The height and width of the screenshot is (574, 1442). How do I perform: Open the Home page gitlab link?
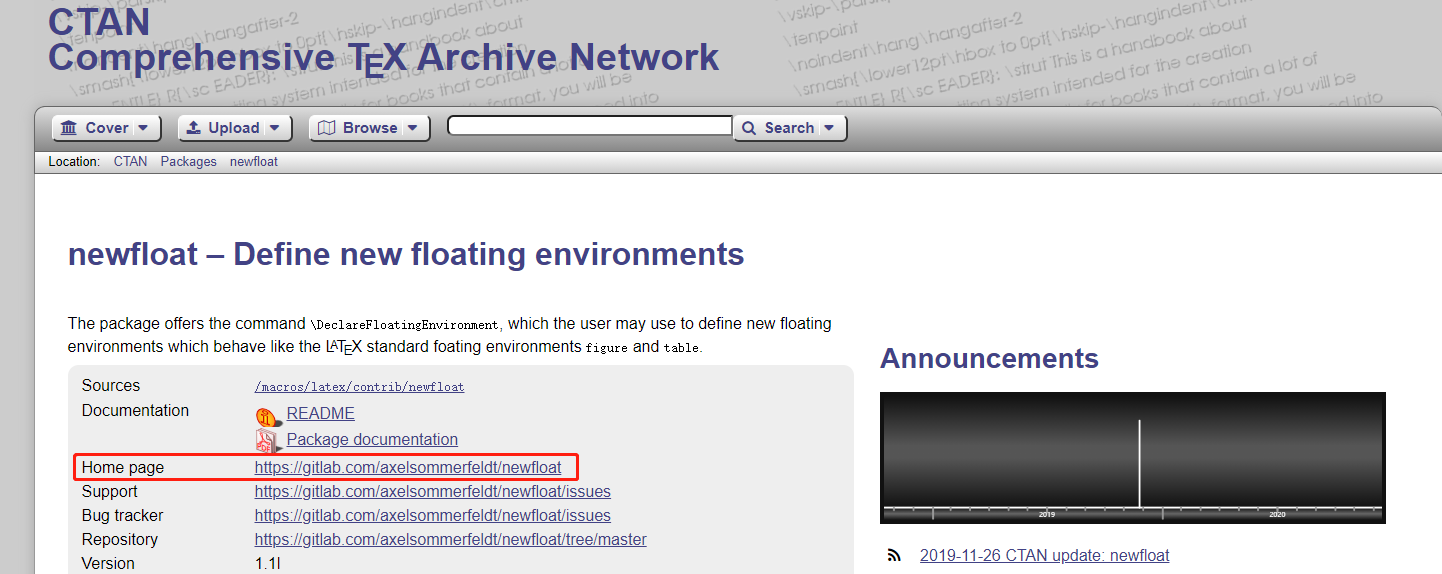408,467
